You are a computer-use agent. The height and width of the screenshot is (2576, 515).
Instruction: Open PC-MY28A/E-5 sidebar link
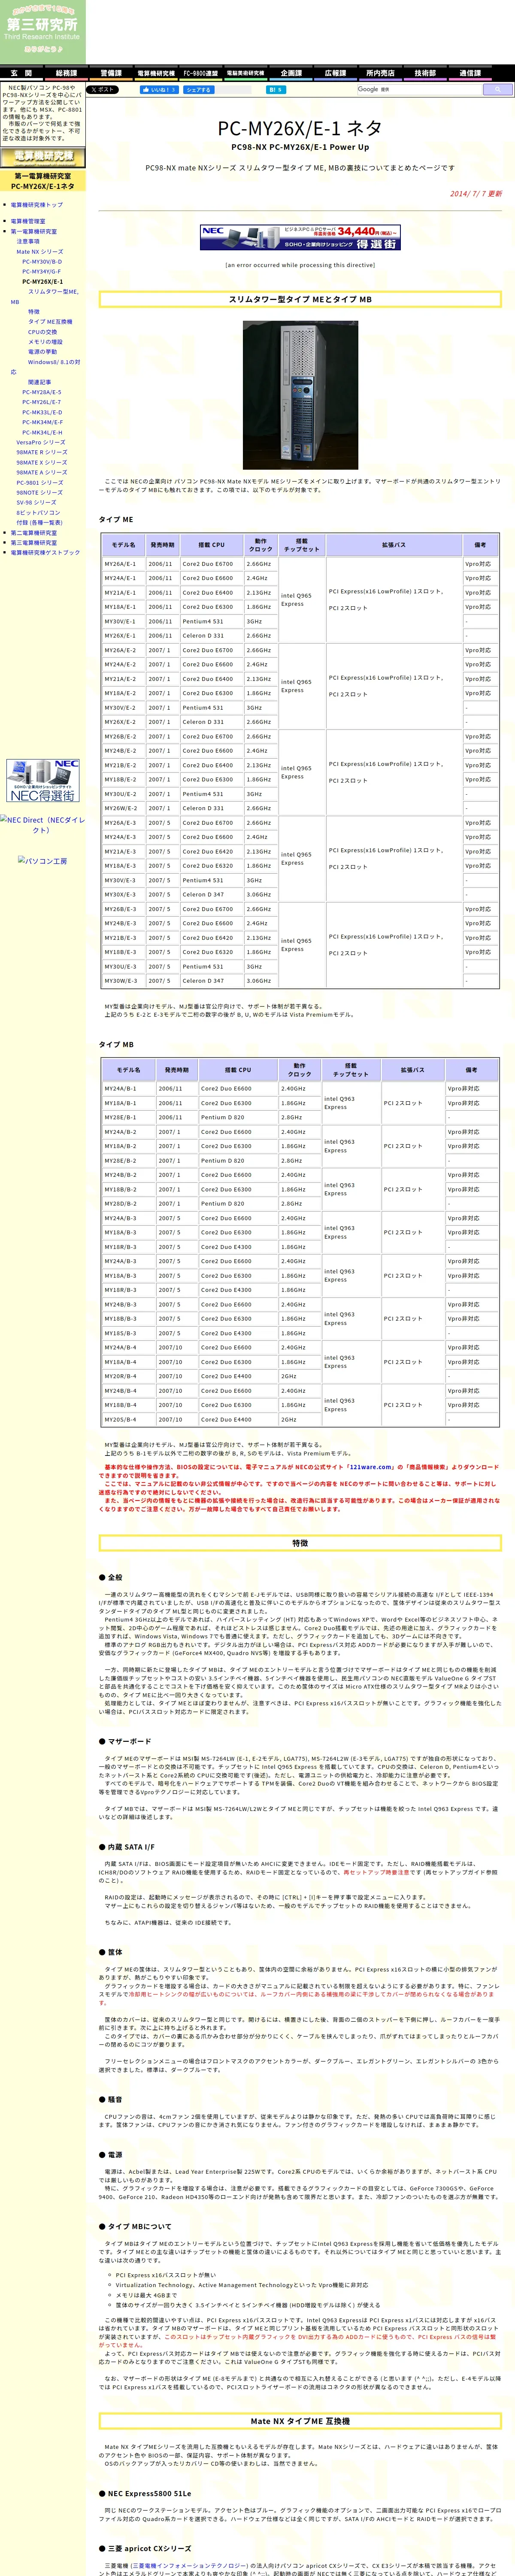click(x=41, y=392)
